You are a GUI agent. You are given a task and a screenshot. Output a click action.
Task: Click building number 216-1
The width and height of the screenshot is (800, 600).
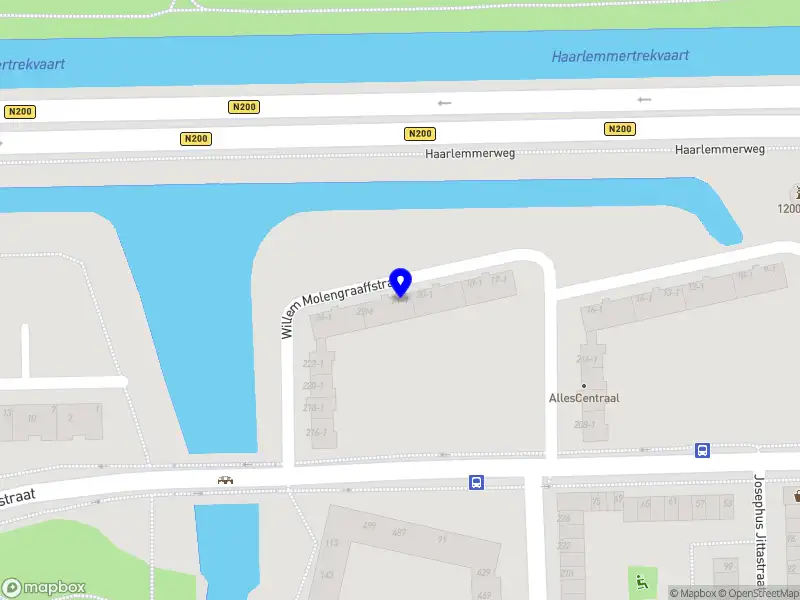(x=316, y=433)
